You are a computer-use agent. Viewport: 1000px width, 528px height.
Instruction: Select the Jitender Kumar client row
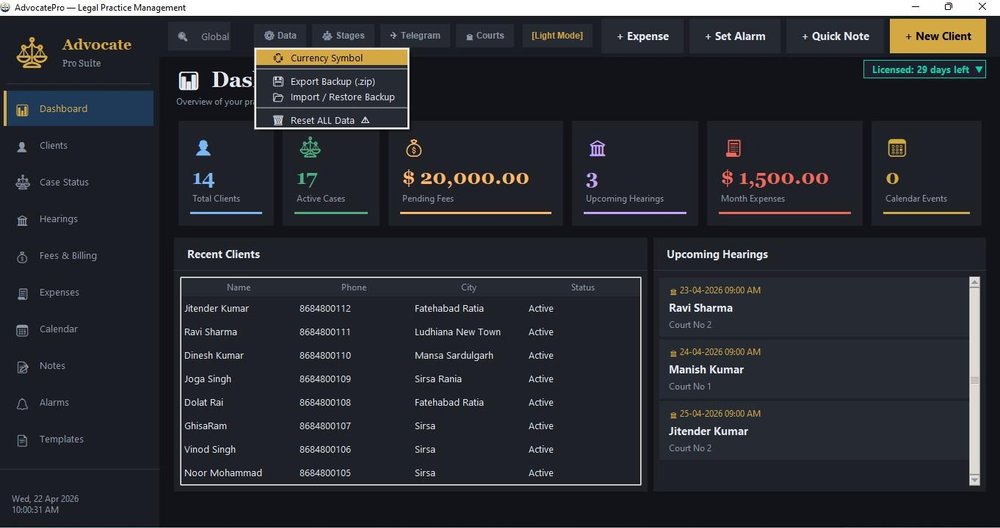[x=411, y=309]
